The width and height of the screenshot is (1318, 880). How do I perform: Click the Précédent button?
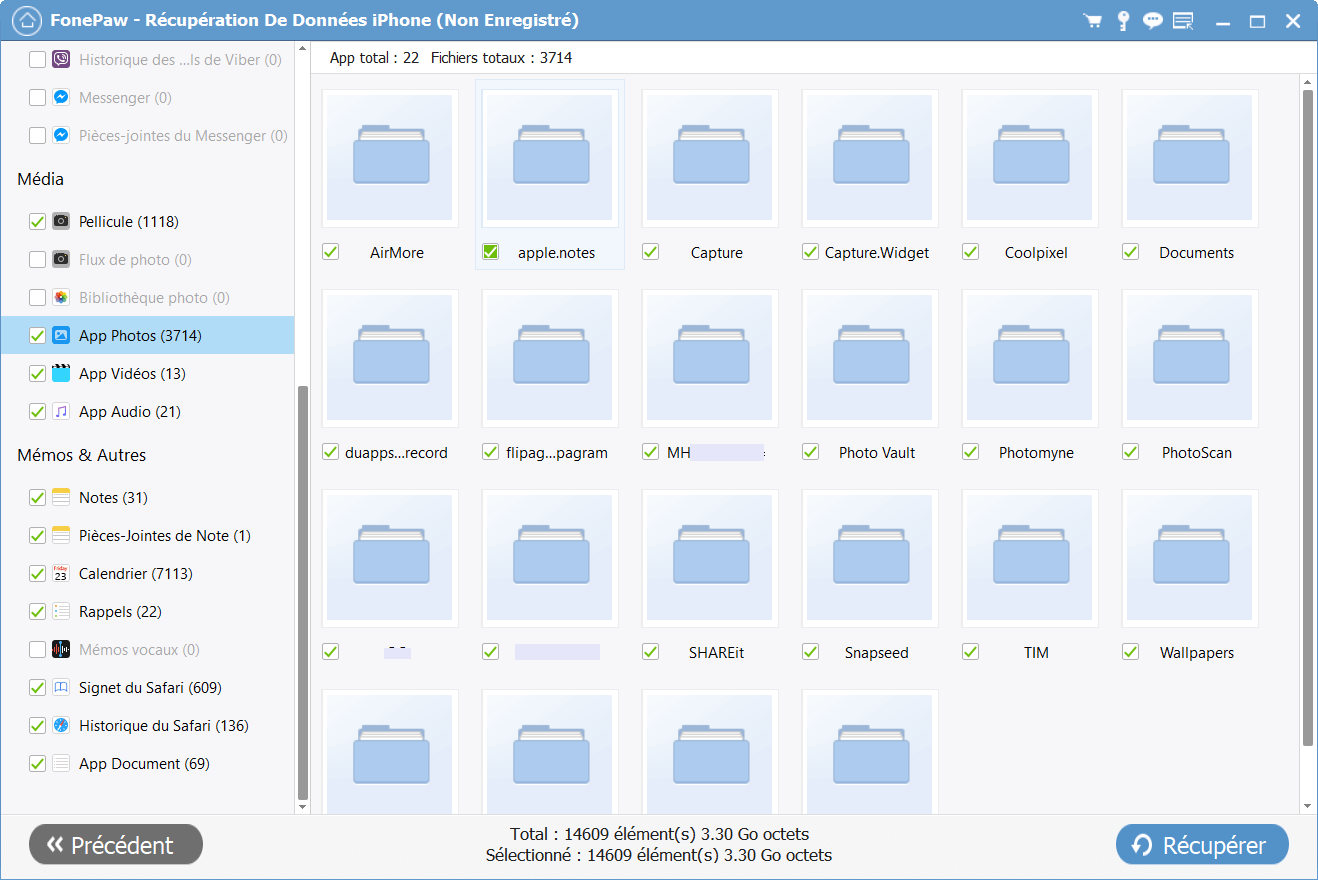116,845
